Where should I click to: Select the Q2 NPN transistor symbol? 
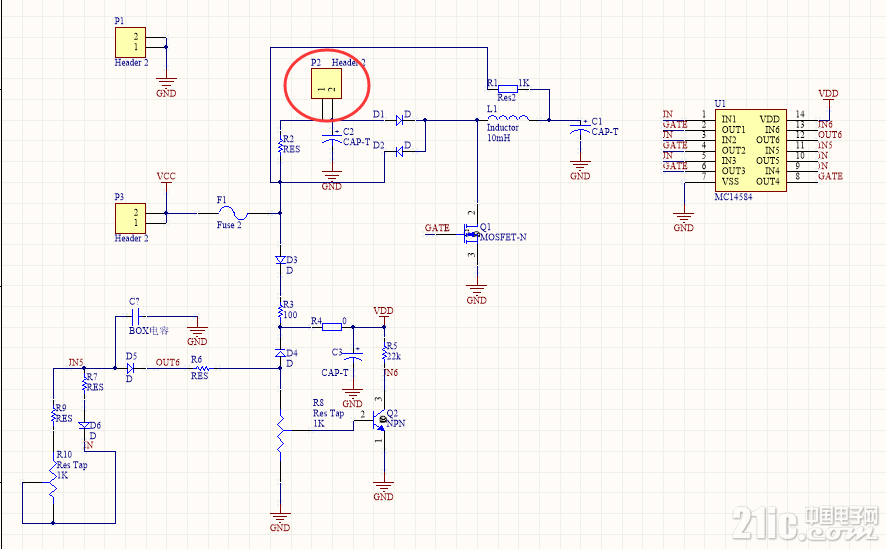click(x=381, y=419)
